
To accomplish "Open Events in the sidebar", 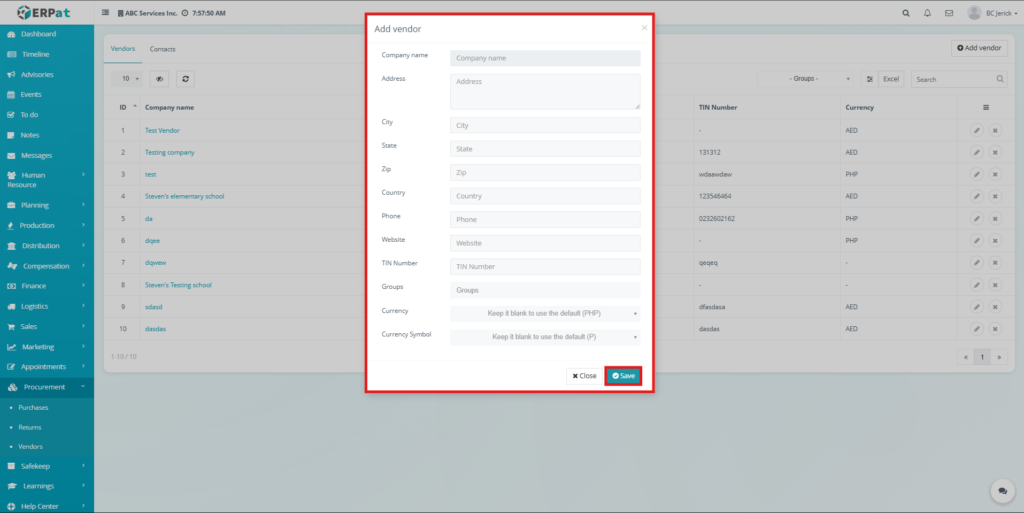I will pyautogui.click(x=46, y=95).
